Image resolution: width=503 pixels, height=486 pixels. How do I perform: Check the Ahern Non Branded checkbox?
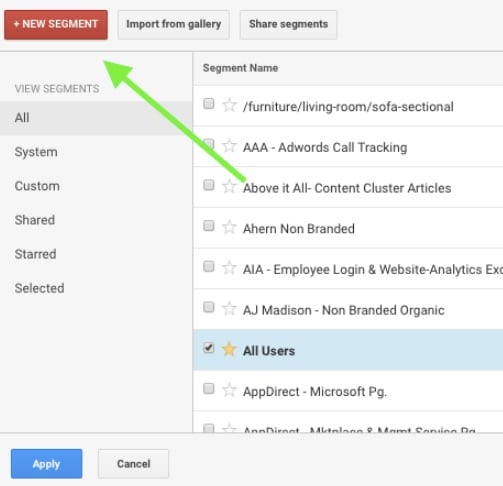209,226
